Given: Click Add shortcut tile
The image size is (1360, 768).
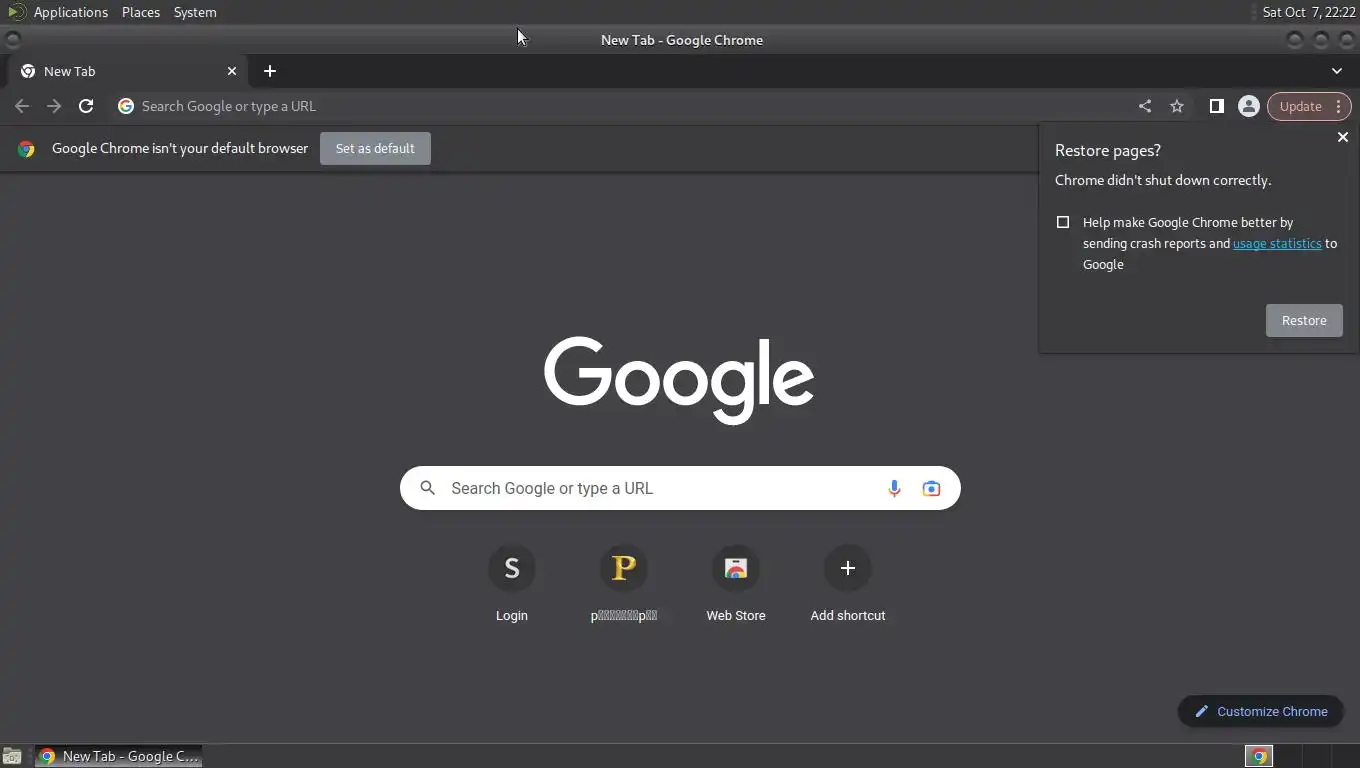Looking at the screenshot, I should click(847, 585).
